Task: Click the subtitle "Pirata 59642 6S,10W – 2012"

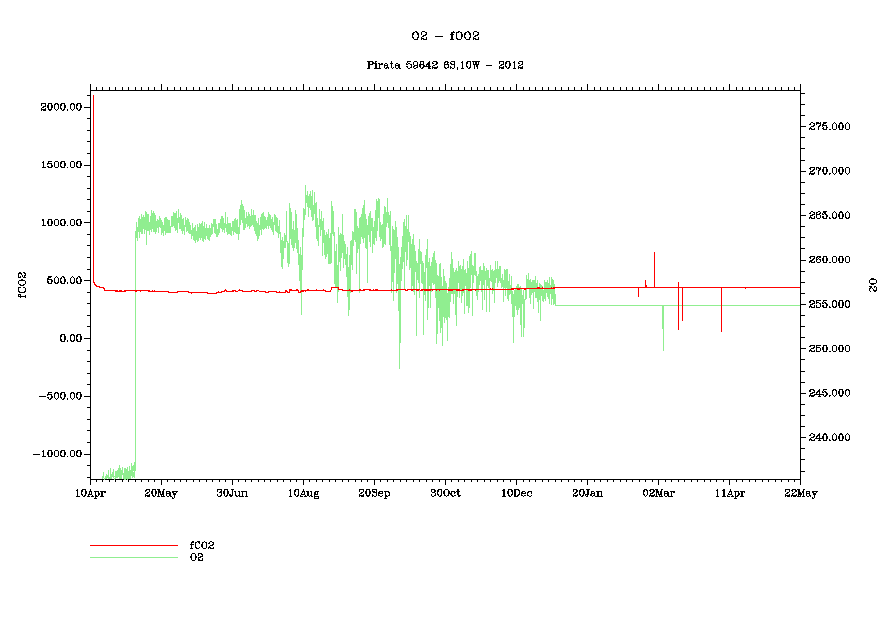Action: tap(446, 65)
